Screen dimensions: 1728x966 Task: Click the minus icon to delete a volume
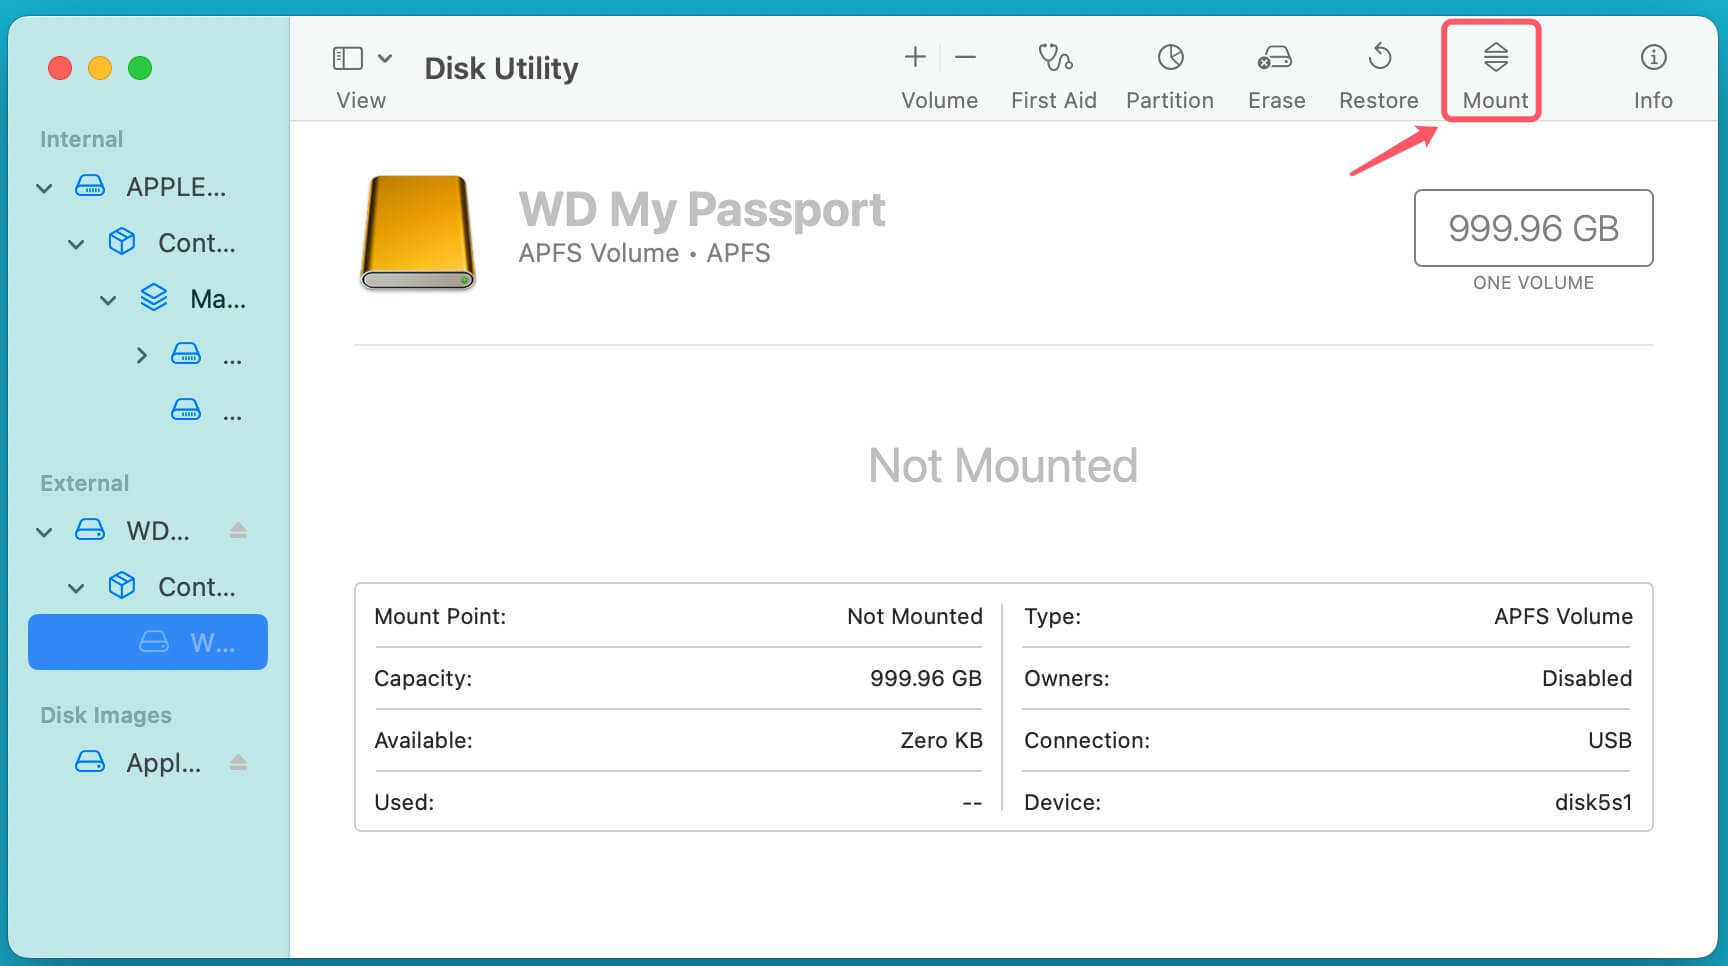pyautogui.click(x=965, y=57)
